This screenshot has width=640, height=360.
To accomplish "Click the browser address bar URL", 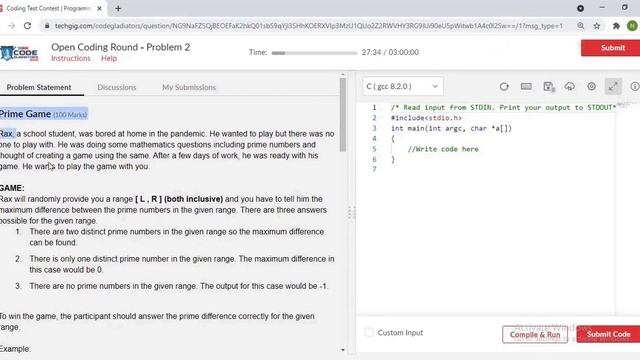I will point(308,26).
